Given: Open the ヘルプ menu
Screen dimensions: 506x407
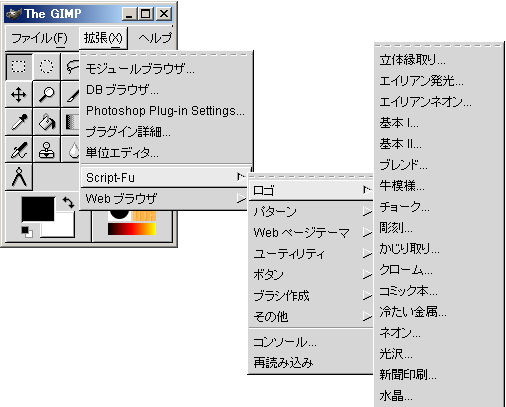Looking at the screenshot, I should tap(155, 38).
